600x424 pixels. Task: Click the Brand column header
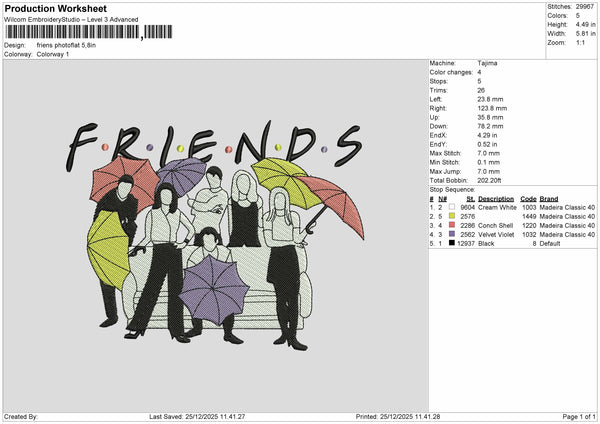click(549, 199)
